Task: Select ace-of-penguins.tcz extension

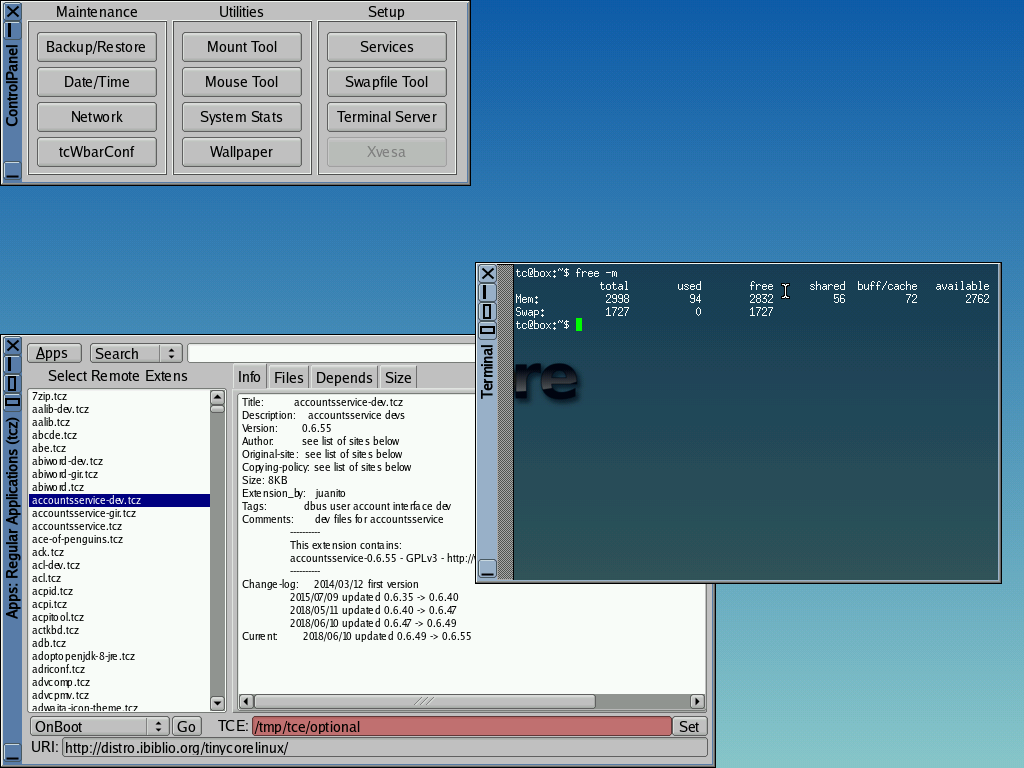Action: click(119, 539)
